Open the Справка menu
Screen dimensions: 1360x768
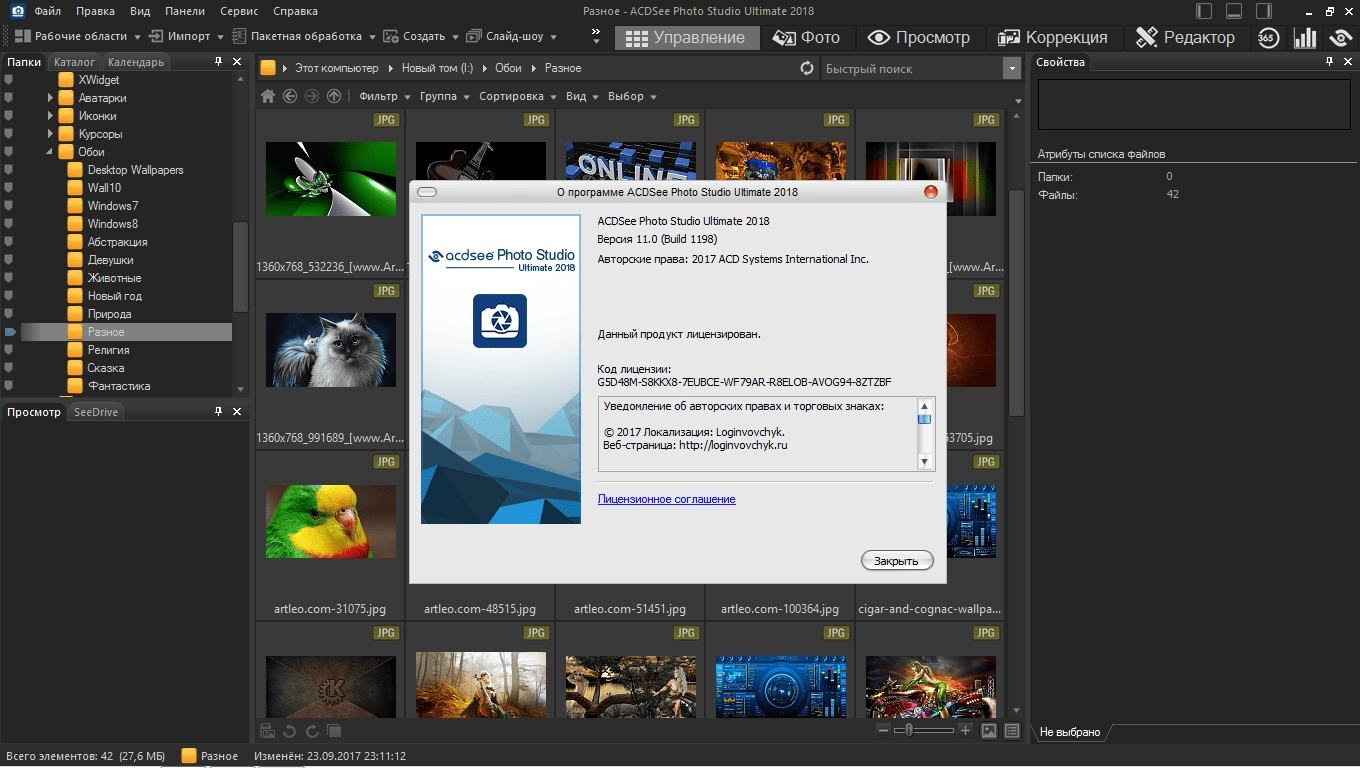295,11
